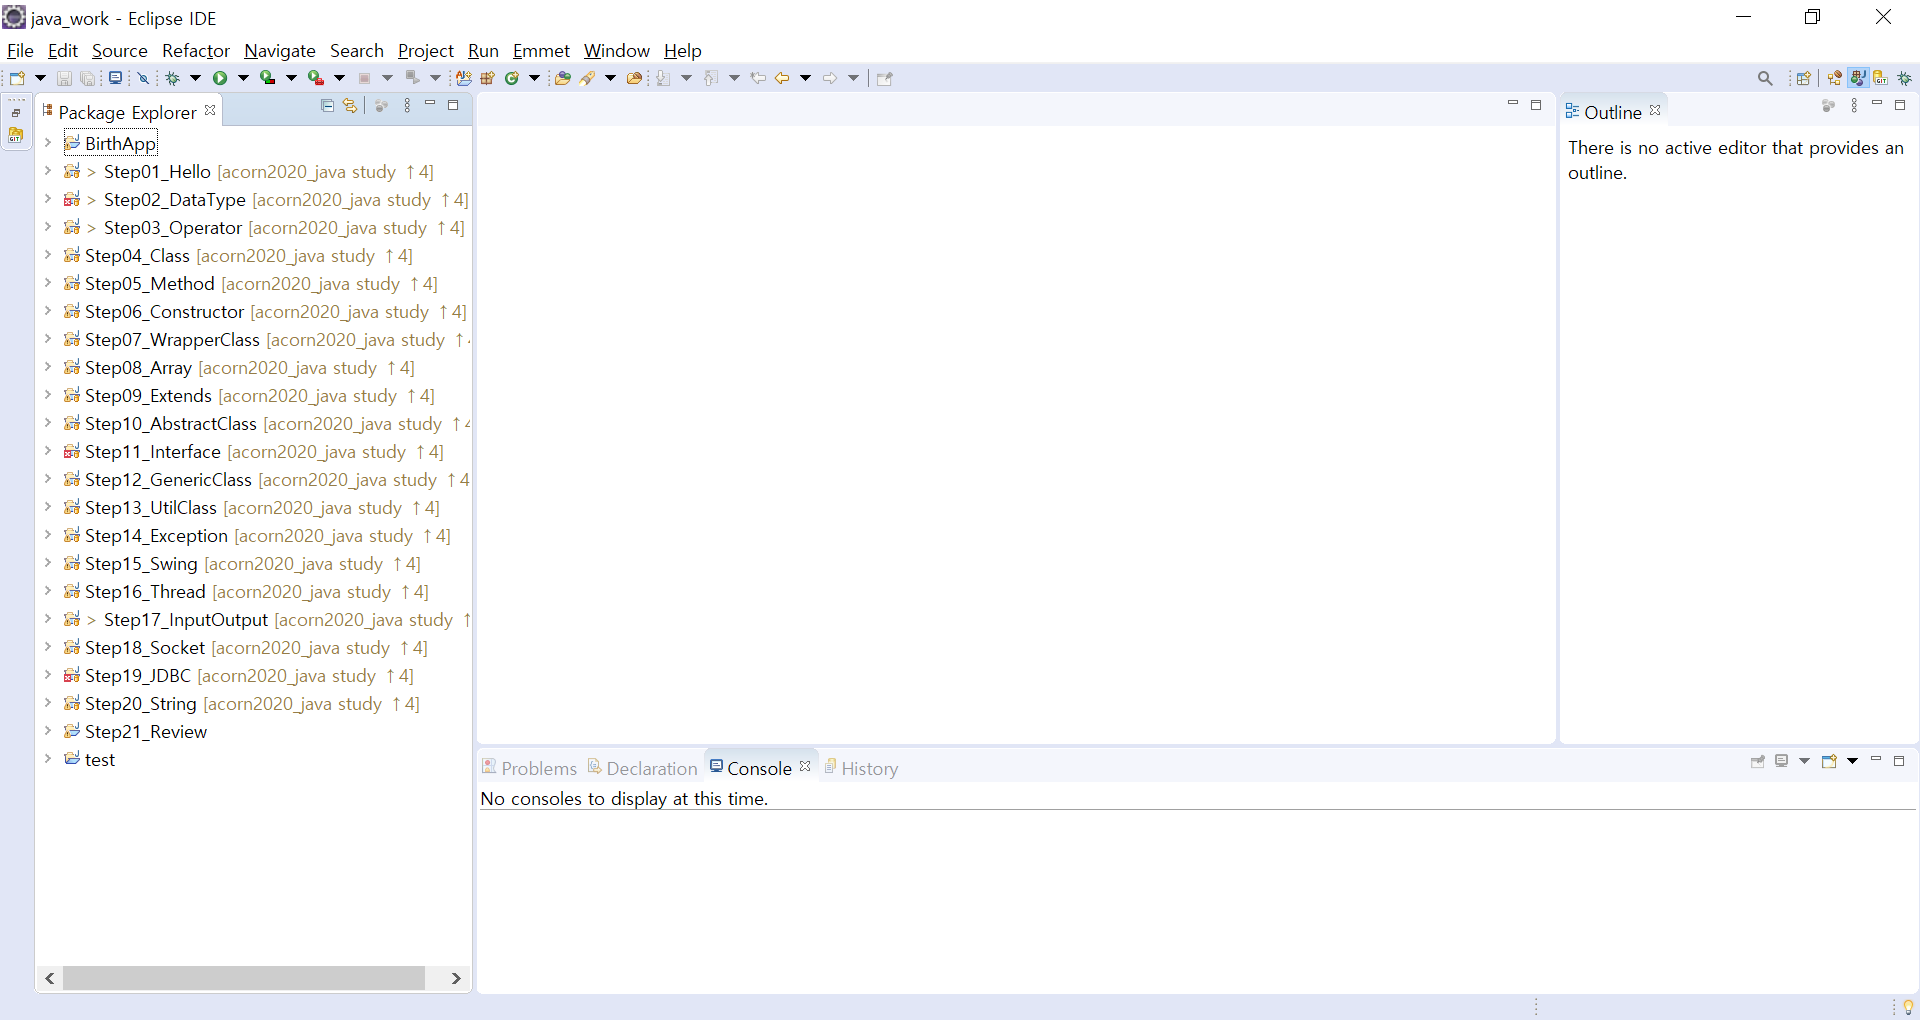The height and width of the screenshot is (1020, 1920).
Task: Open the Display Selected Console dropdown
Action: pos(1805,761)
